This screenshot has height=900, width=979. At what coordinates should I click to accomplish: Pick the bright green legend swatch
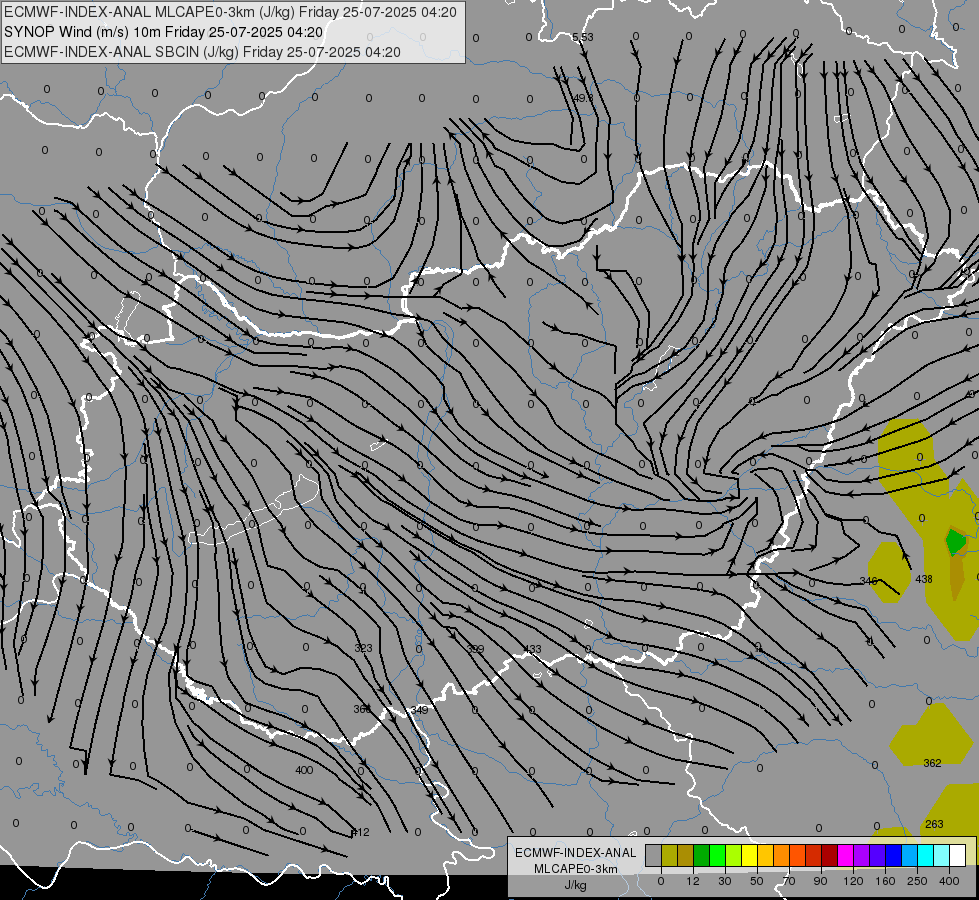tap(717, 855)
